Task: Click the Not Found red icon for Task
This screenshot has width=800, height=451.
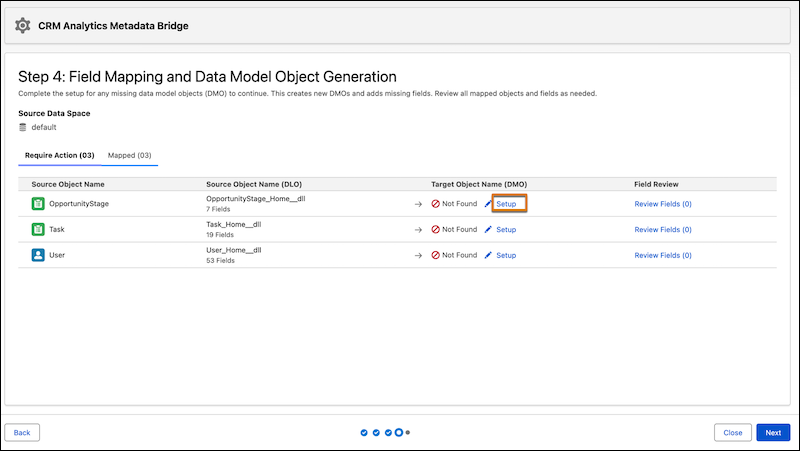Action: (x=435, y=229)
